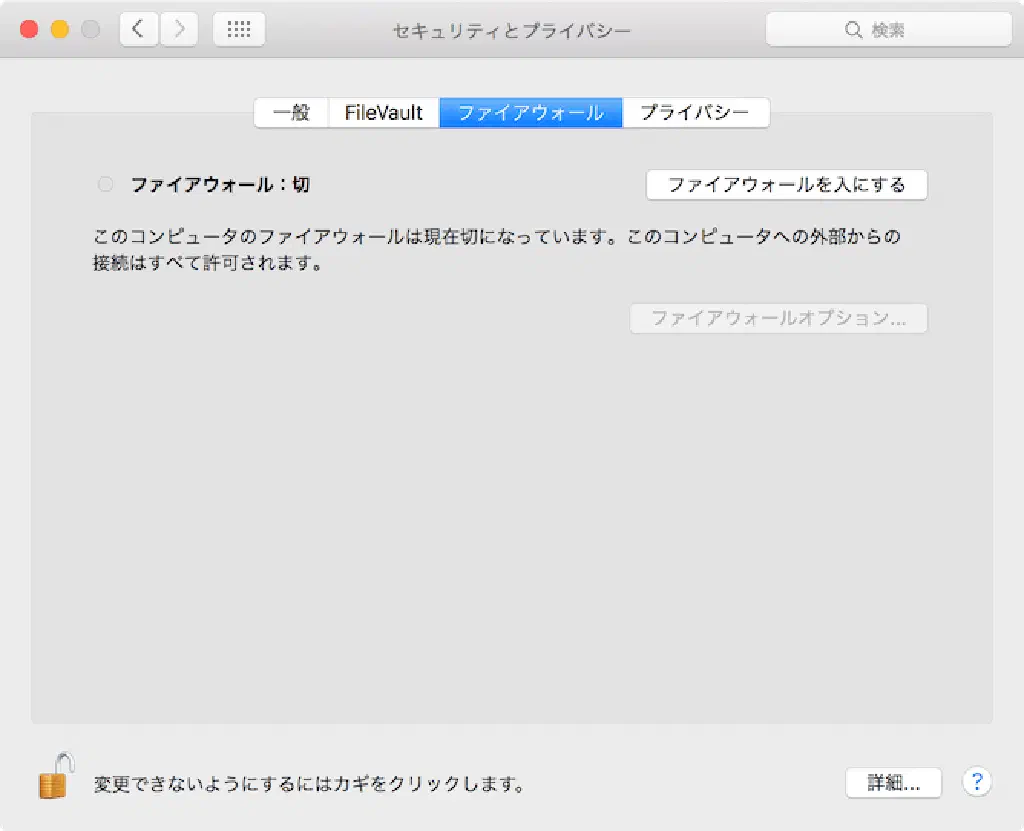1024x831 pixels.
Task: Click the ファイアウォール：切 status label
Action: click(x=220, y=185)
